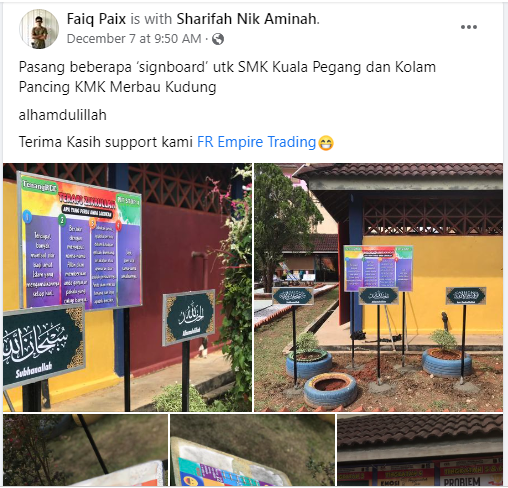The width and height of the screenshot is (508, 488).
Task: Open post permalink via December 7 timestamp
Action: pos(134,39)
